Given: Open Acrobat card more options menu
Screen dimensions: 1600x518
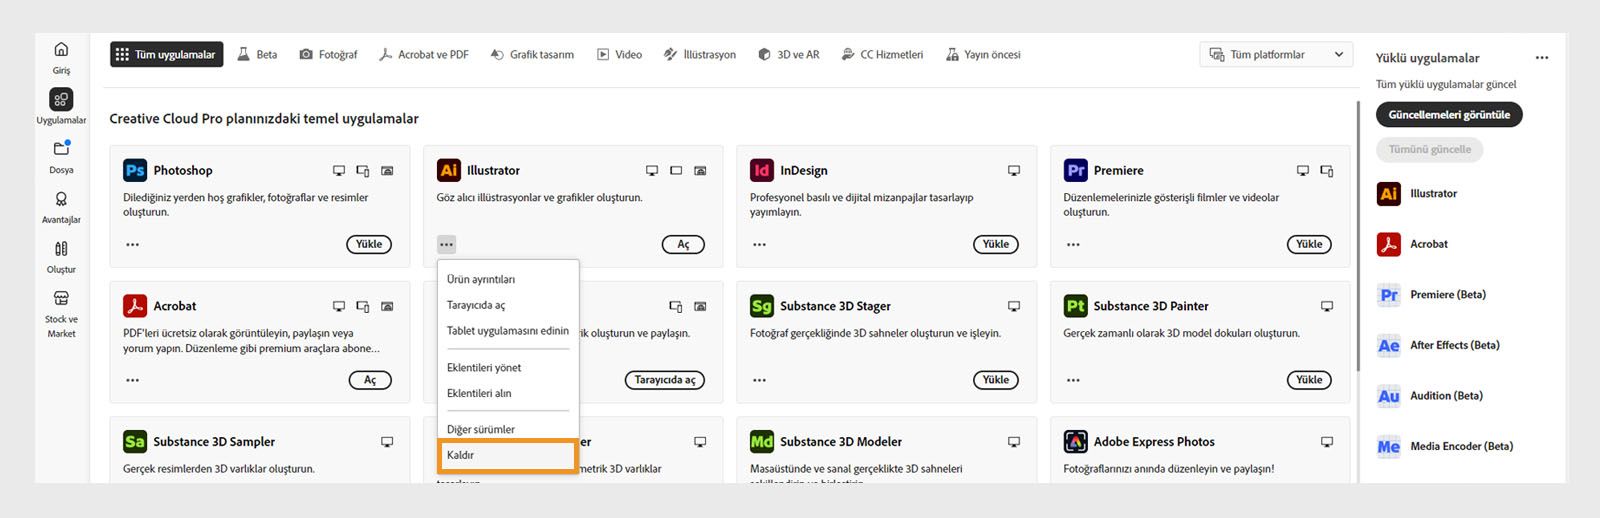Looking at the screenshot, I should [x=133, y=380].
